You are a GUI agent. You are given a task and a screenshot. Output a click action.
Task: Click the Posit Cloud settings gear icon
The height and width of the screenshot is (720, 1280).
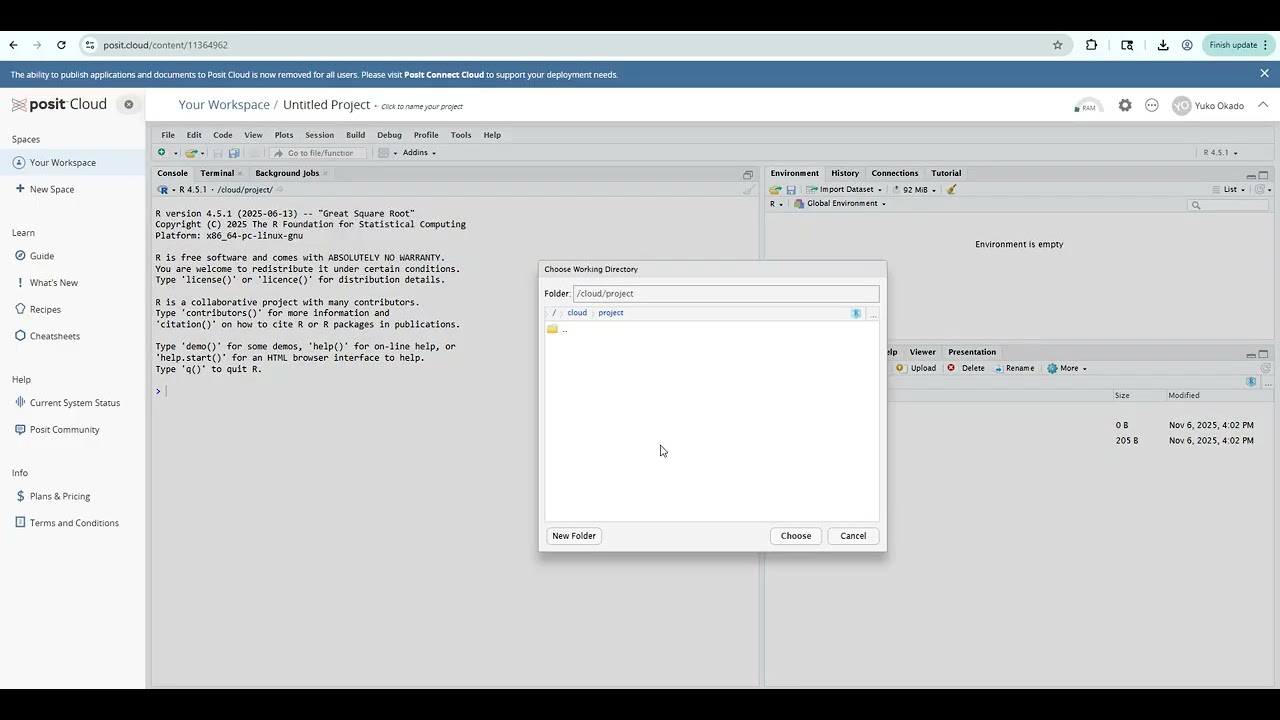(x=1125, y=105)
